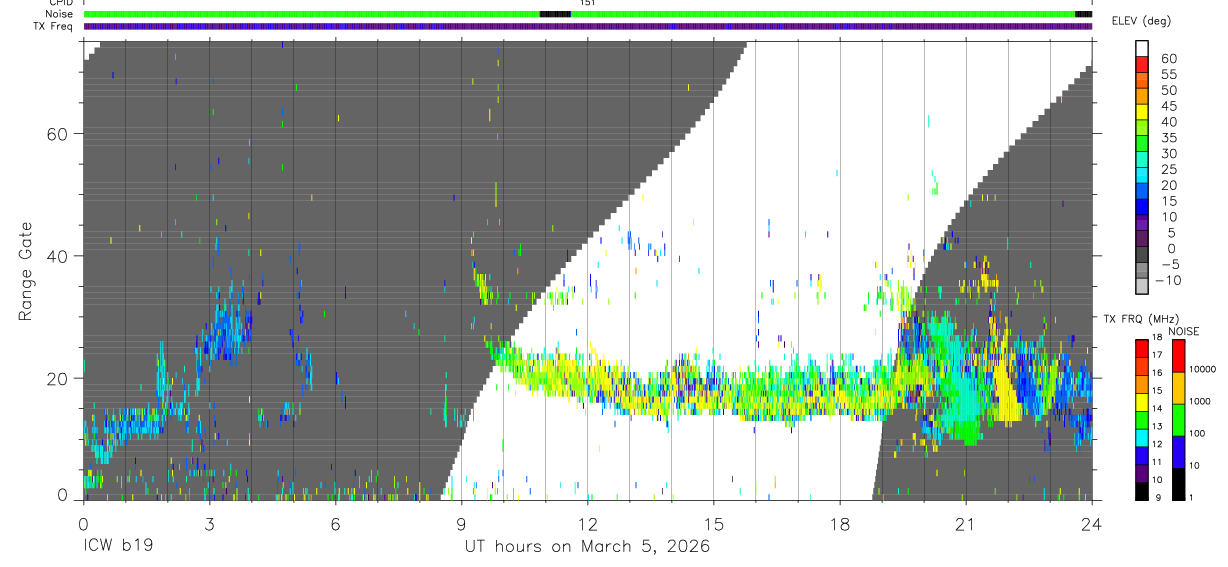The image size is (1228, 567).
Task: Pick the red 17–18 MHz TX FRQ swatch
Action: click(1142, 348)
